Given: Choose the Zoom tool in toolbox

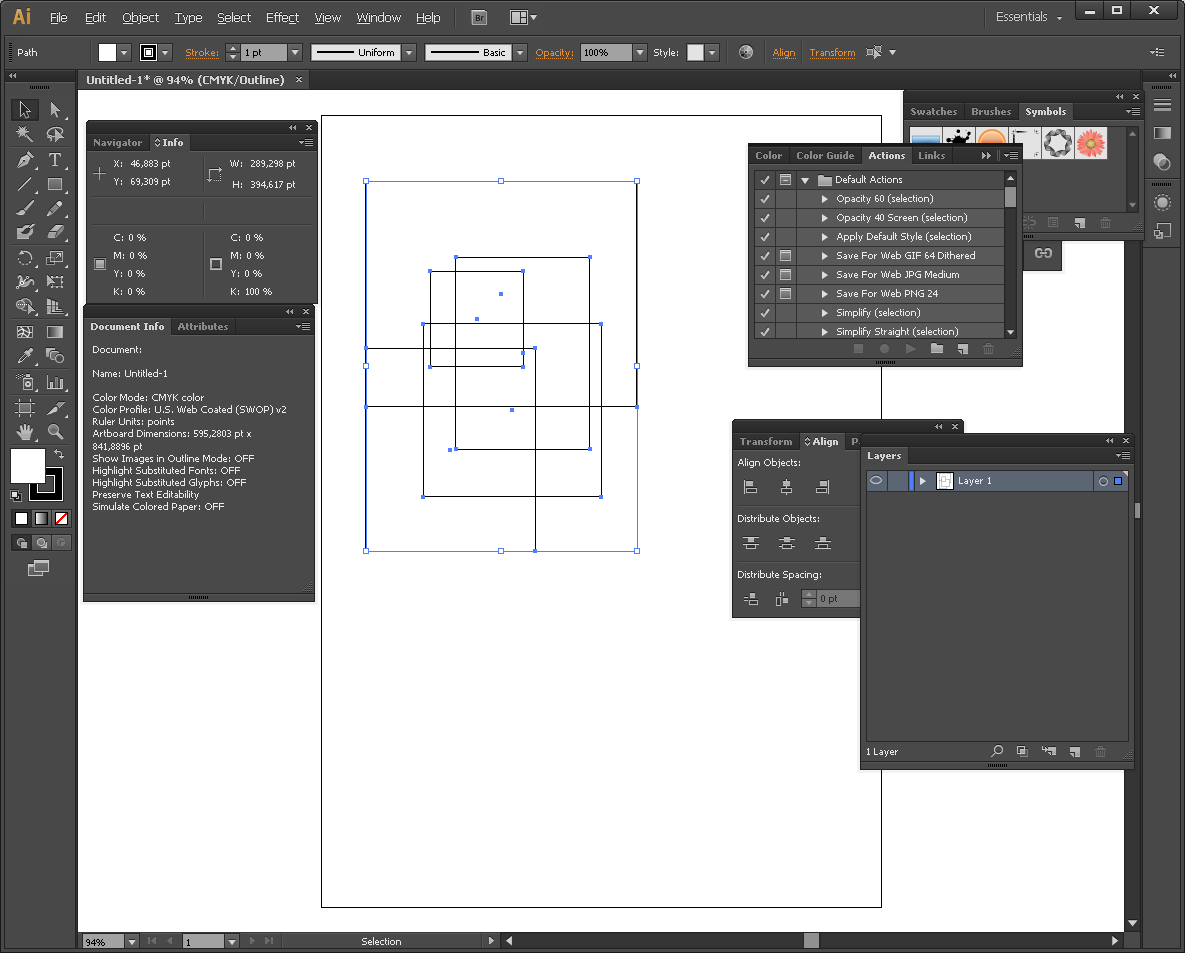Looking at the screenshot, I should click(55, 432).
